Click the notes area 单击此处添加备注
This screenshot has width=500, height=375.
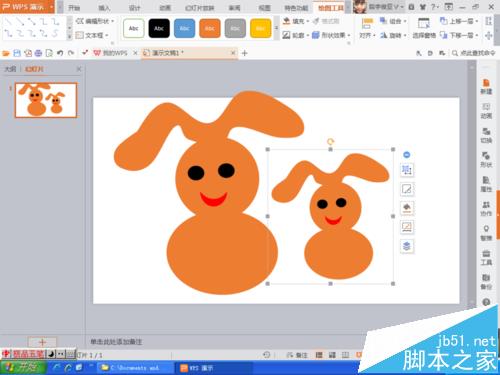pyautogui.click(x=116, y=342)
